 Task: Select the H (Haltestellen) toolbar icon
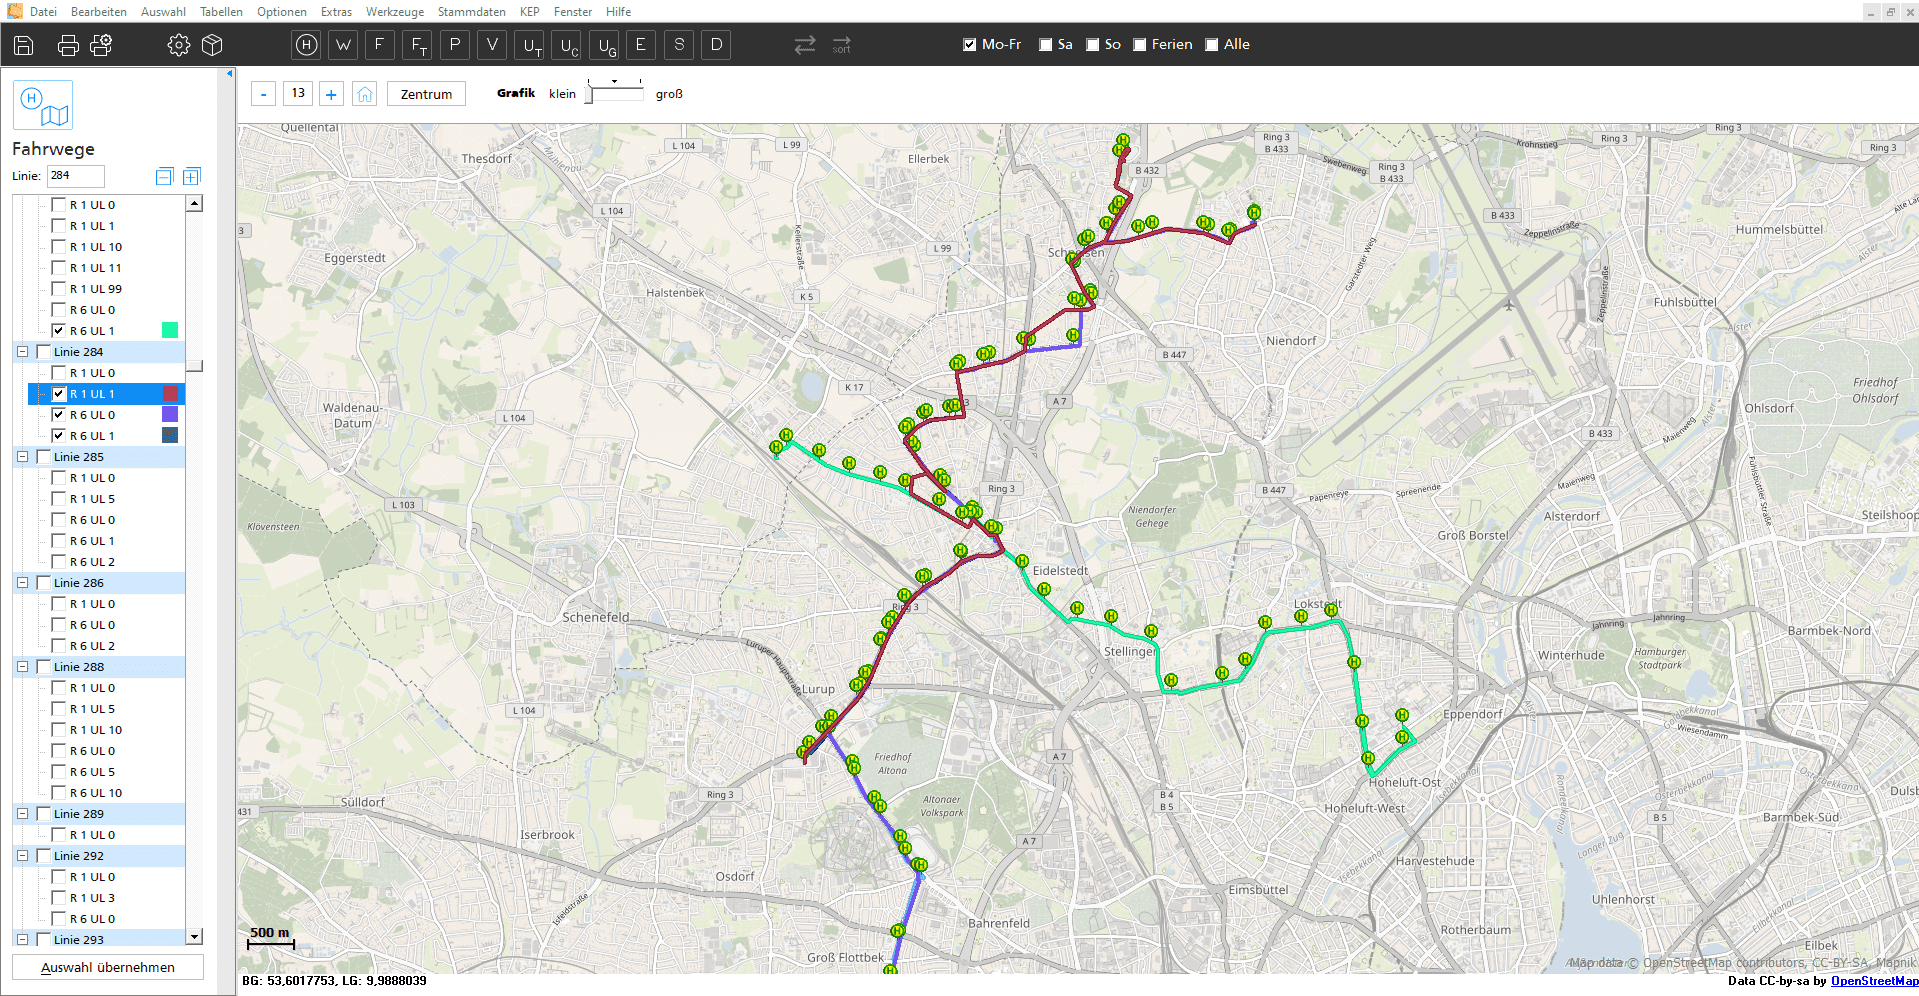point(305,45)
